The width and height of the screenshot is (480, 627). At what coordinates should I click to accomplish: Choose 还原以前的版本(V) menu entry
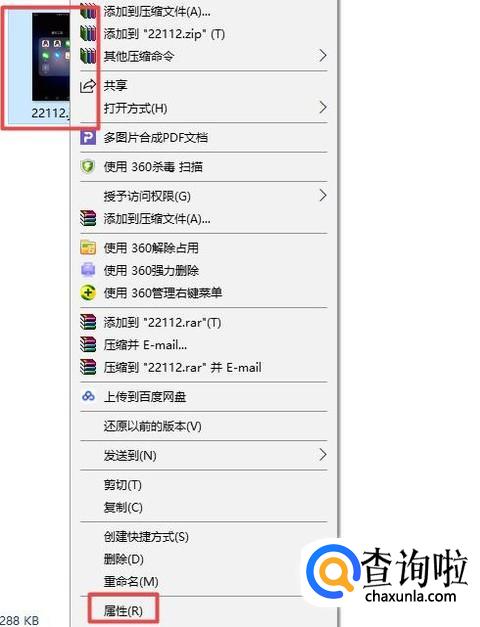(x=152, y=426)
